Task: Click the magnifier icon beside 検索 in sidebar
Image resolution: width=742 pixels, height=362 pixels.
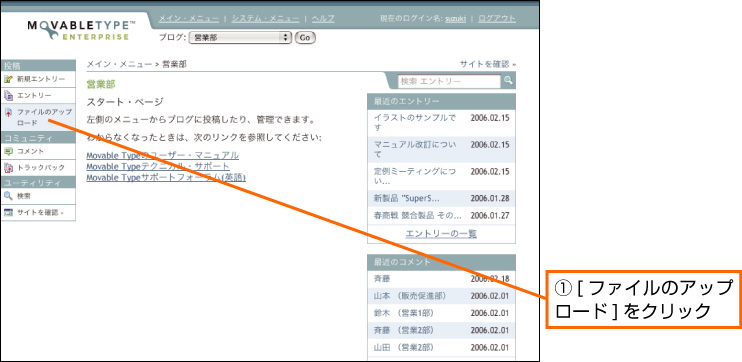Action: click(8, 196)
